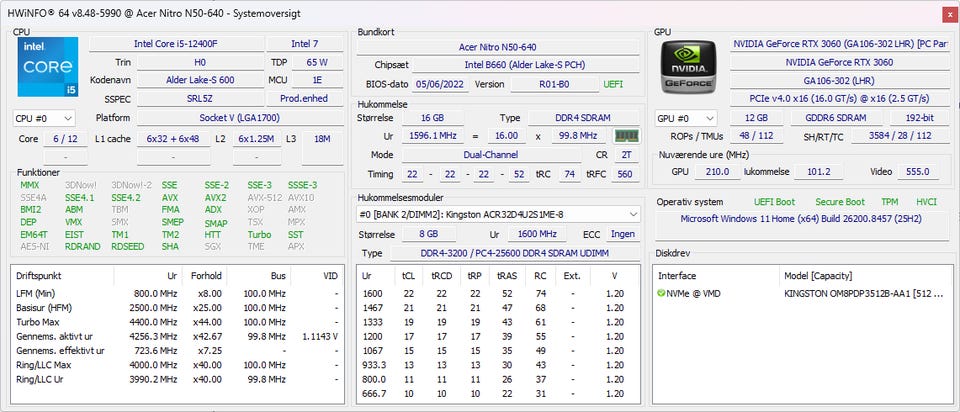This screenshot has height=412, width=960.
Task: Click the green NVMe status check icon
Action: tap(661, 294)
